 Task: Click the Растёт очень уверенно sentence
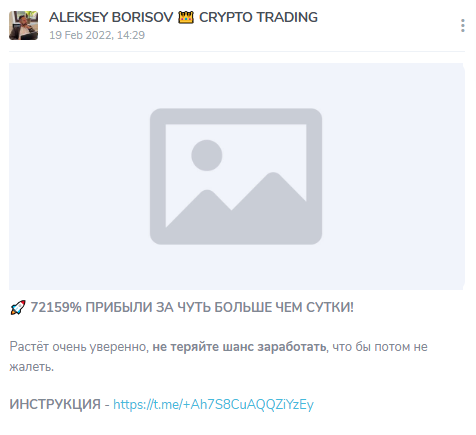pos(78,347)
